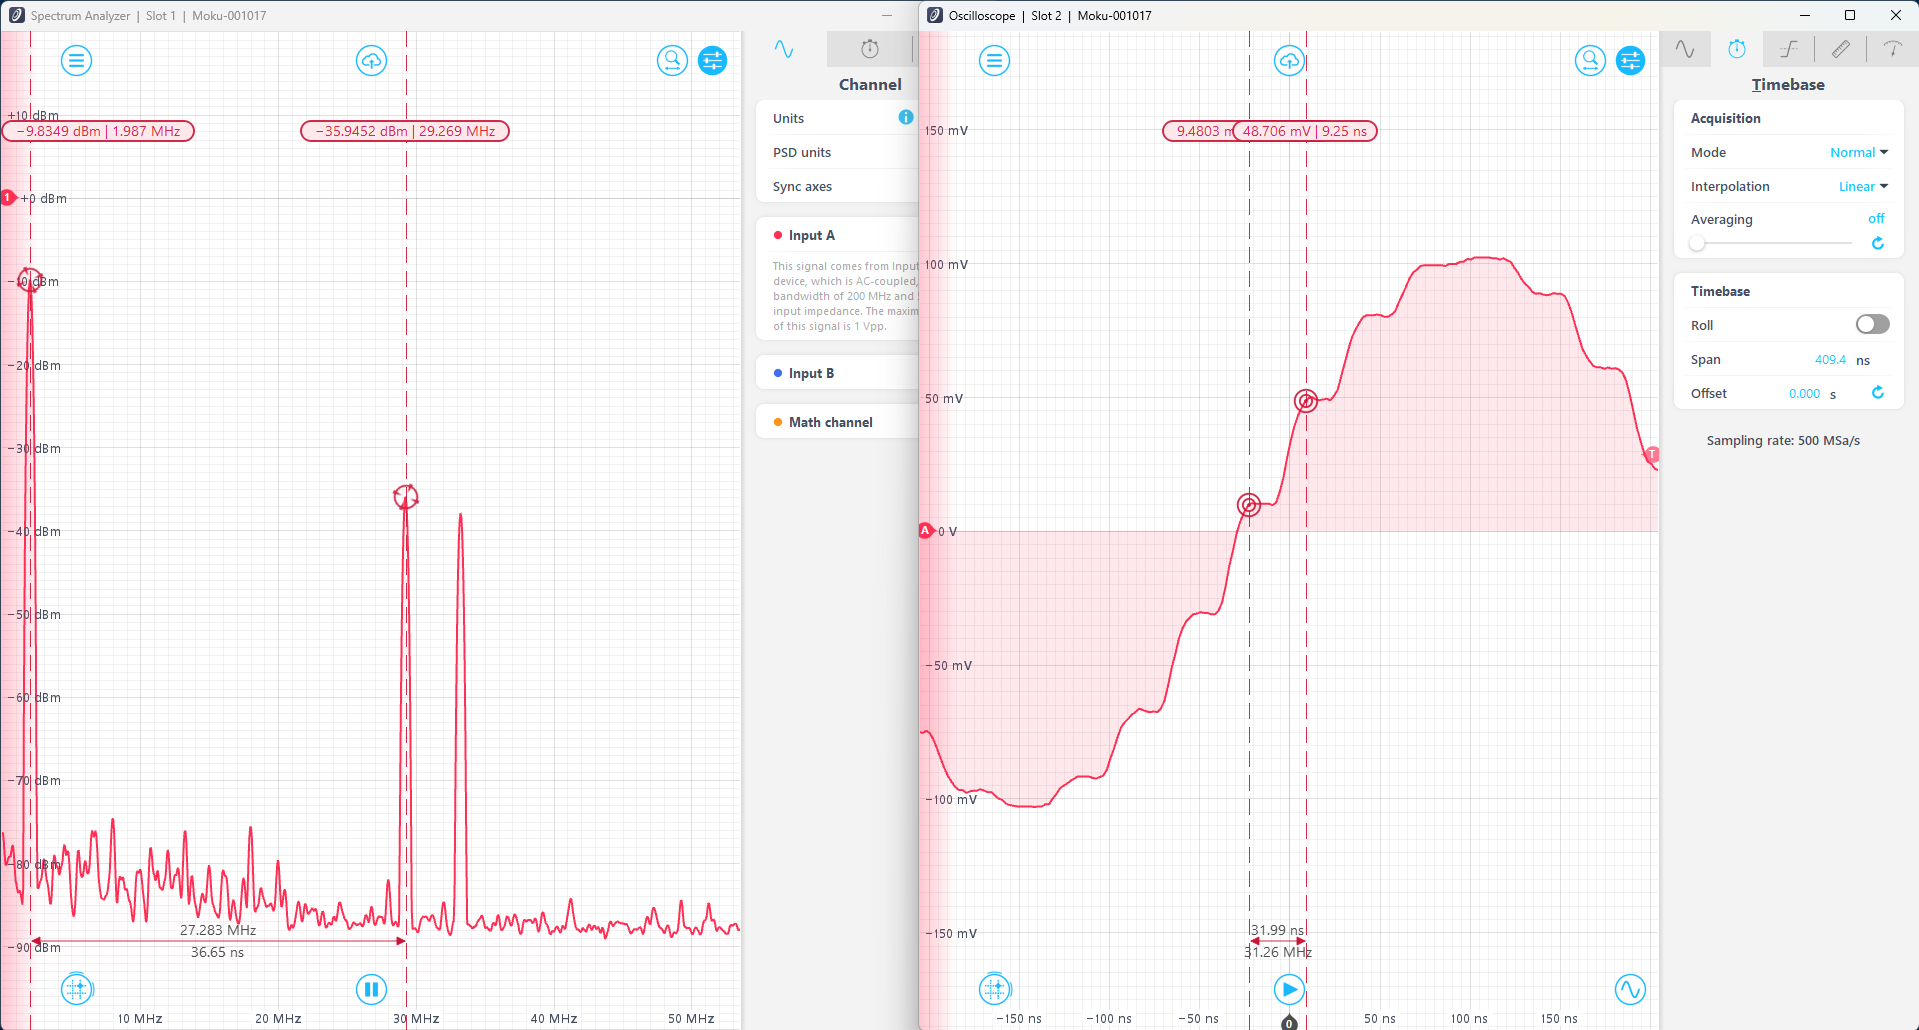This screenshot has height=1030, width=1919.
Task: Switch to the Oscilloscope Trigger tab
Action: point(1789,49)
